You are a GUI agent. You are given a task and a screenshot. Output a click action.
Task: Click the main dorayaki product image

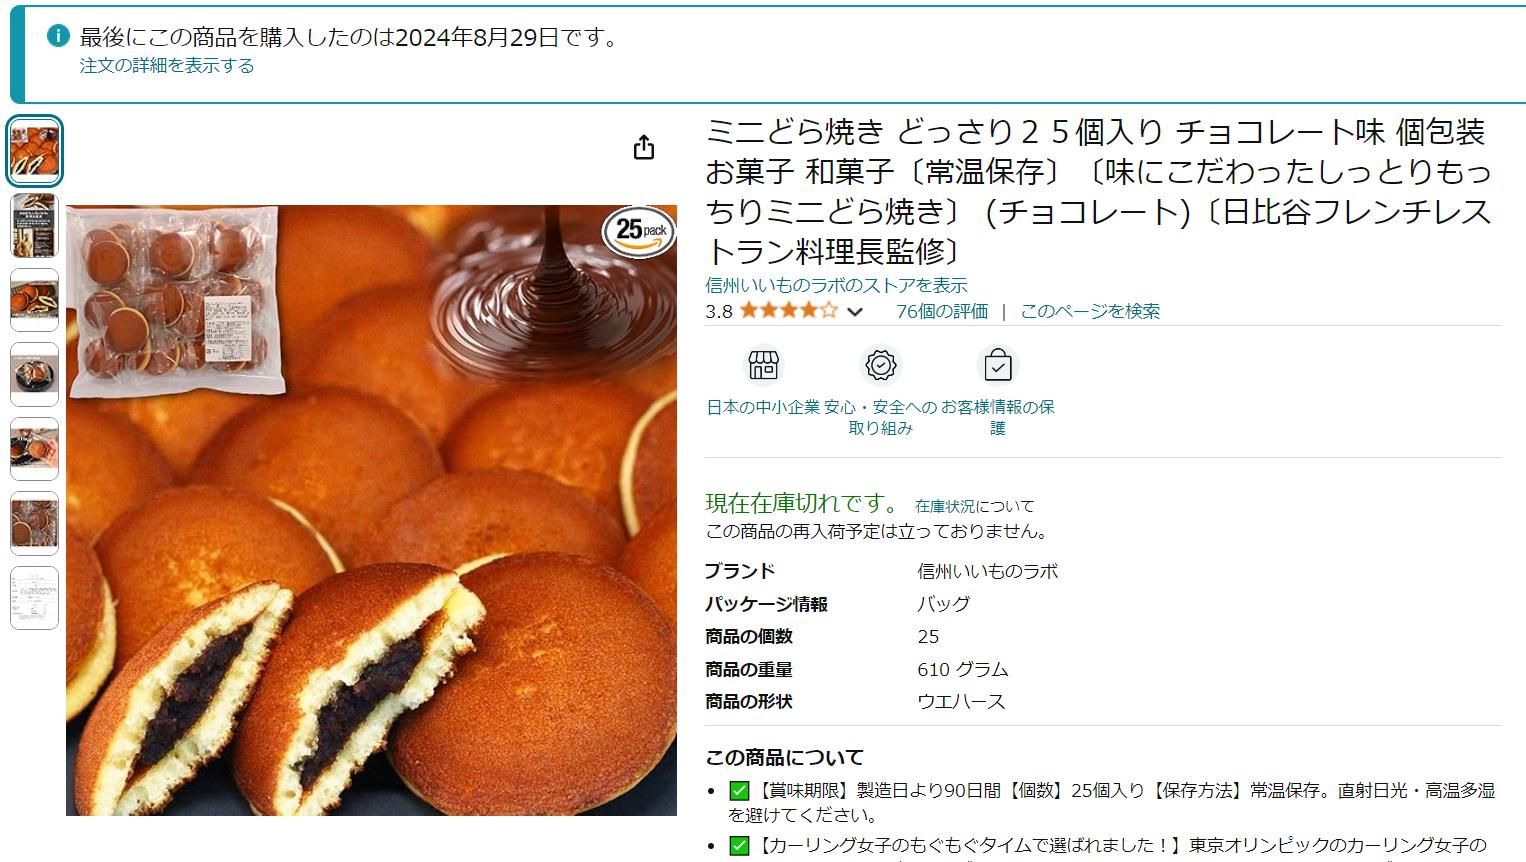pos(371,510)
